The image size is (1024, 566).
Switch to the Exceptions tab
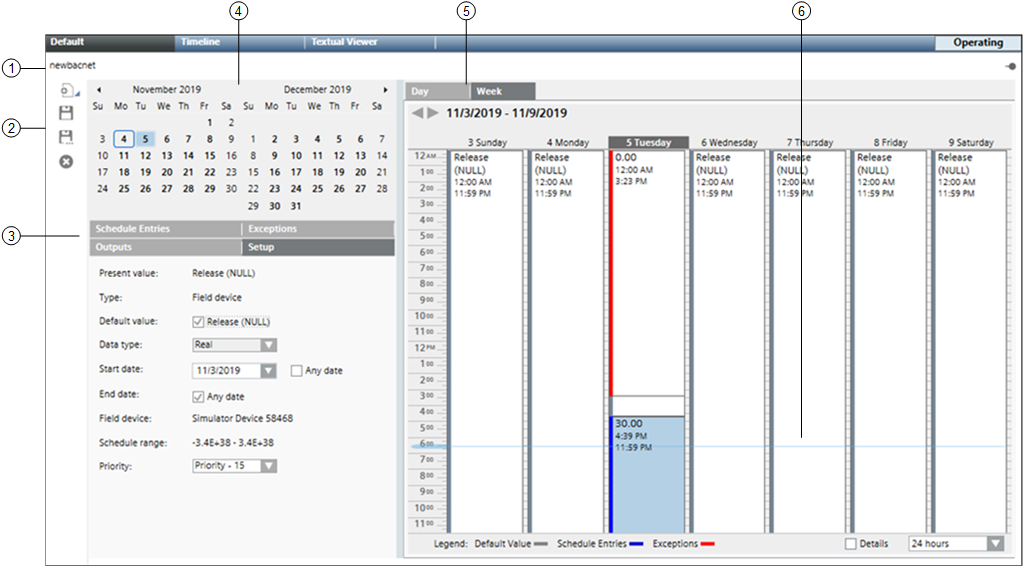(318, 229)
